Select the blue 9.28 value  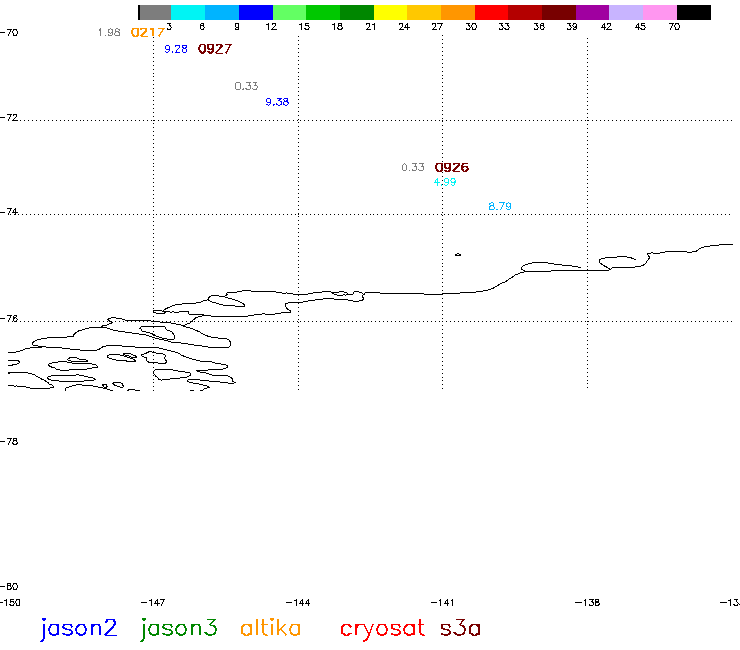[176, 49]
